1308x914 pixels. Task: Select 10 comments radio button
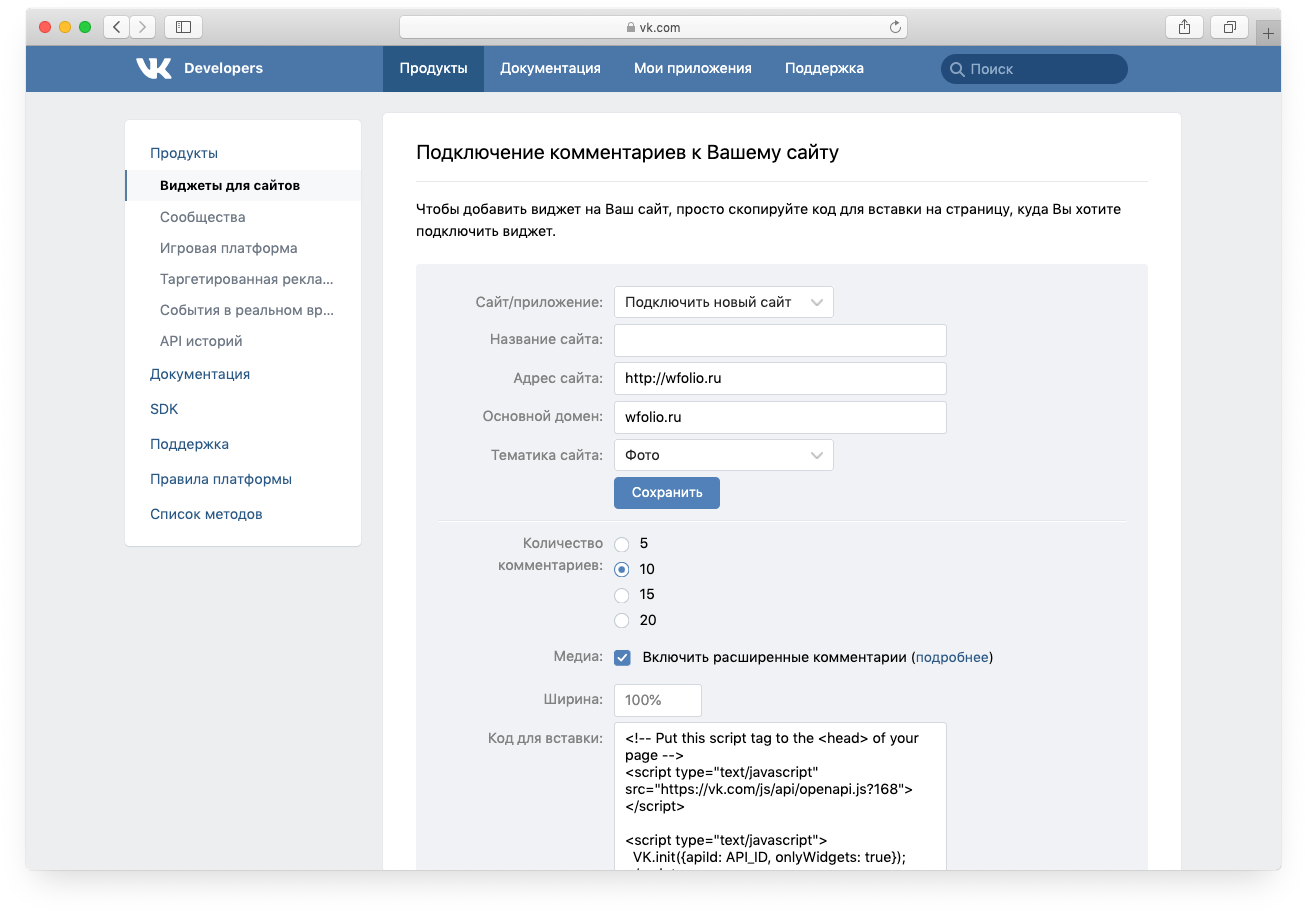(x=622, y=570)
